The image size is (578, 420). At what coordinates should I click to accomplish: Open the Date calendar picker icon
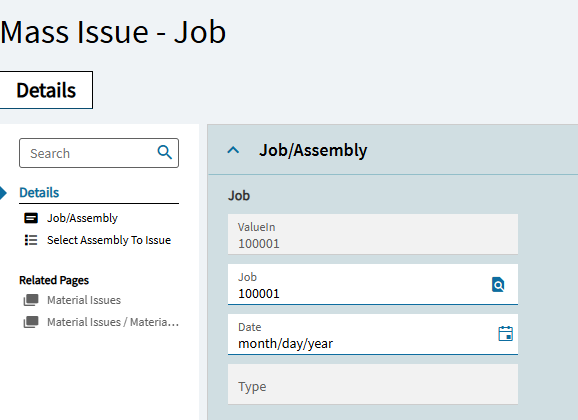coord(505,333)
